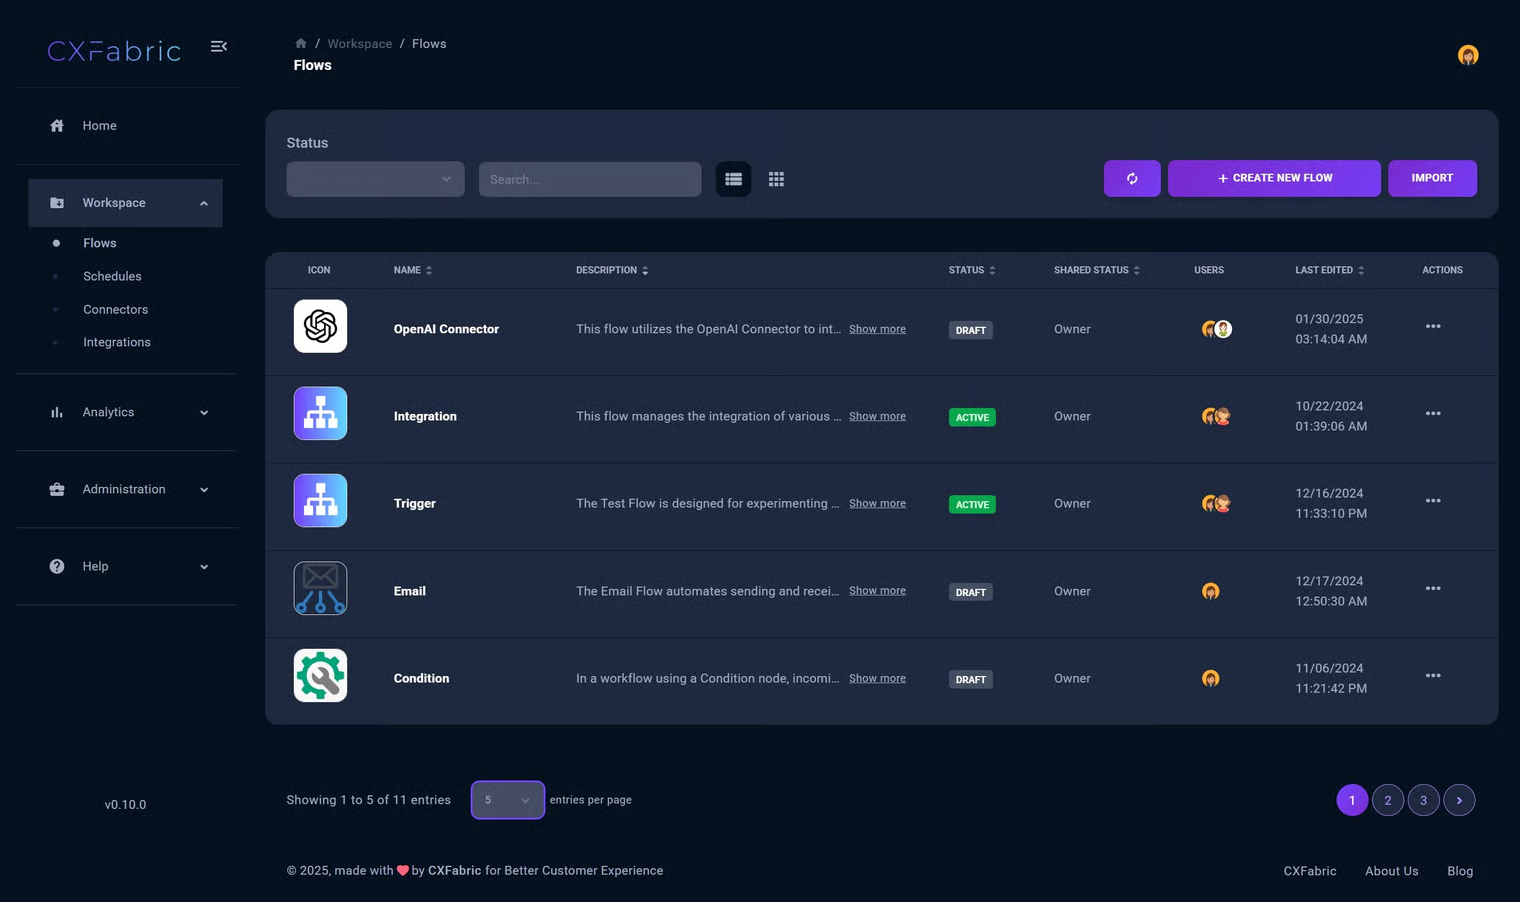Switch to grid view layout

point(776,179)
